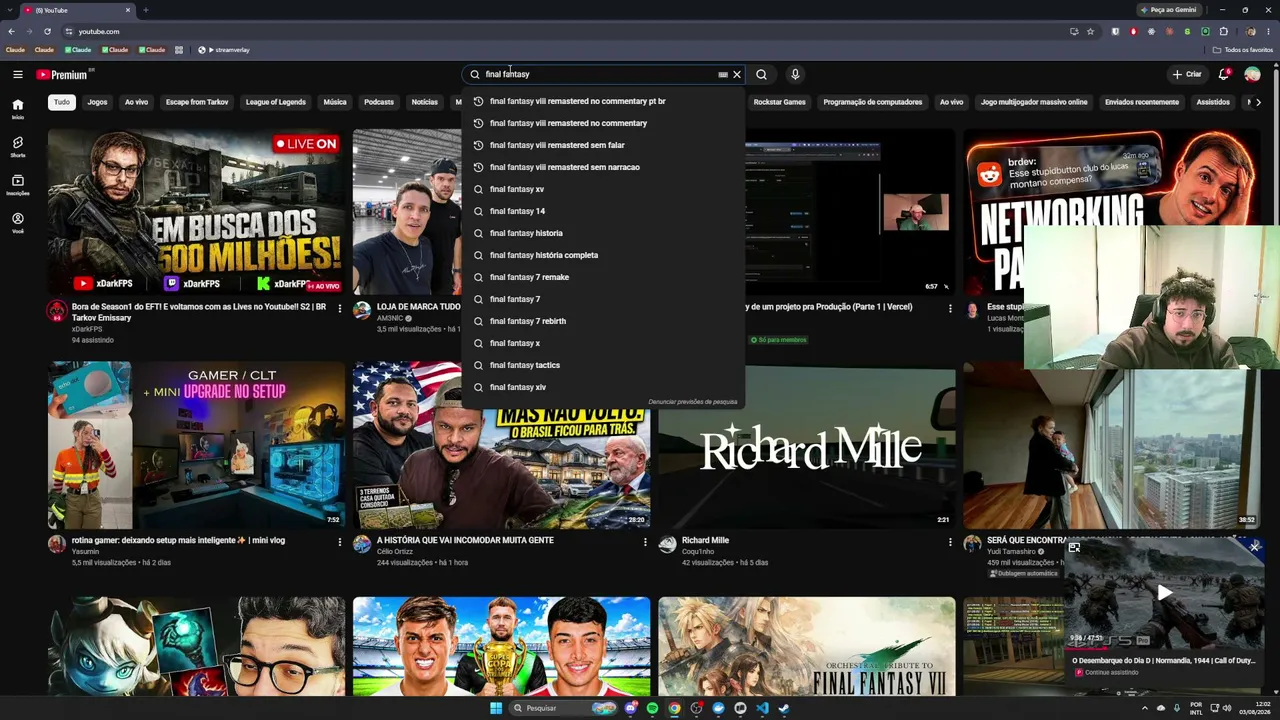Screen dimensions: 1280x720
Task: Choose suggestion 'final fantasy 14'
Action: (603, 211)
